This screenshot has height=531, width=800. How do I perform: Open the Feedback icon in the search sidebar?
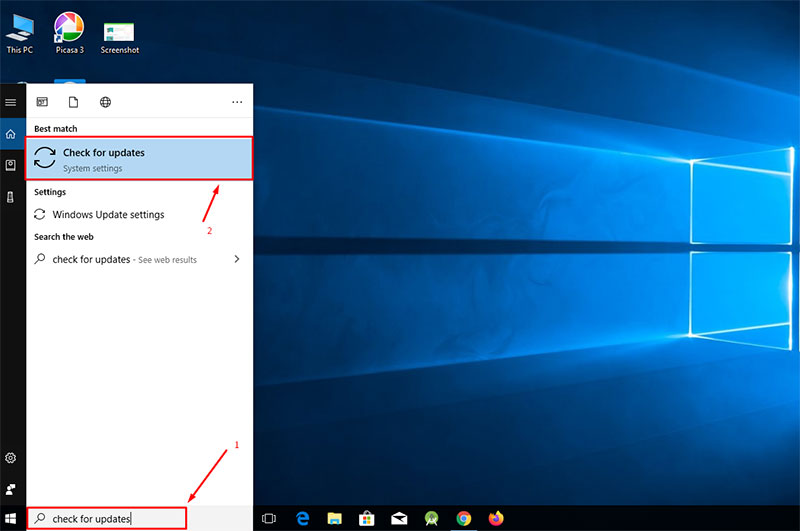tap(10, 490)
